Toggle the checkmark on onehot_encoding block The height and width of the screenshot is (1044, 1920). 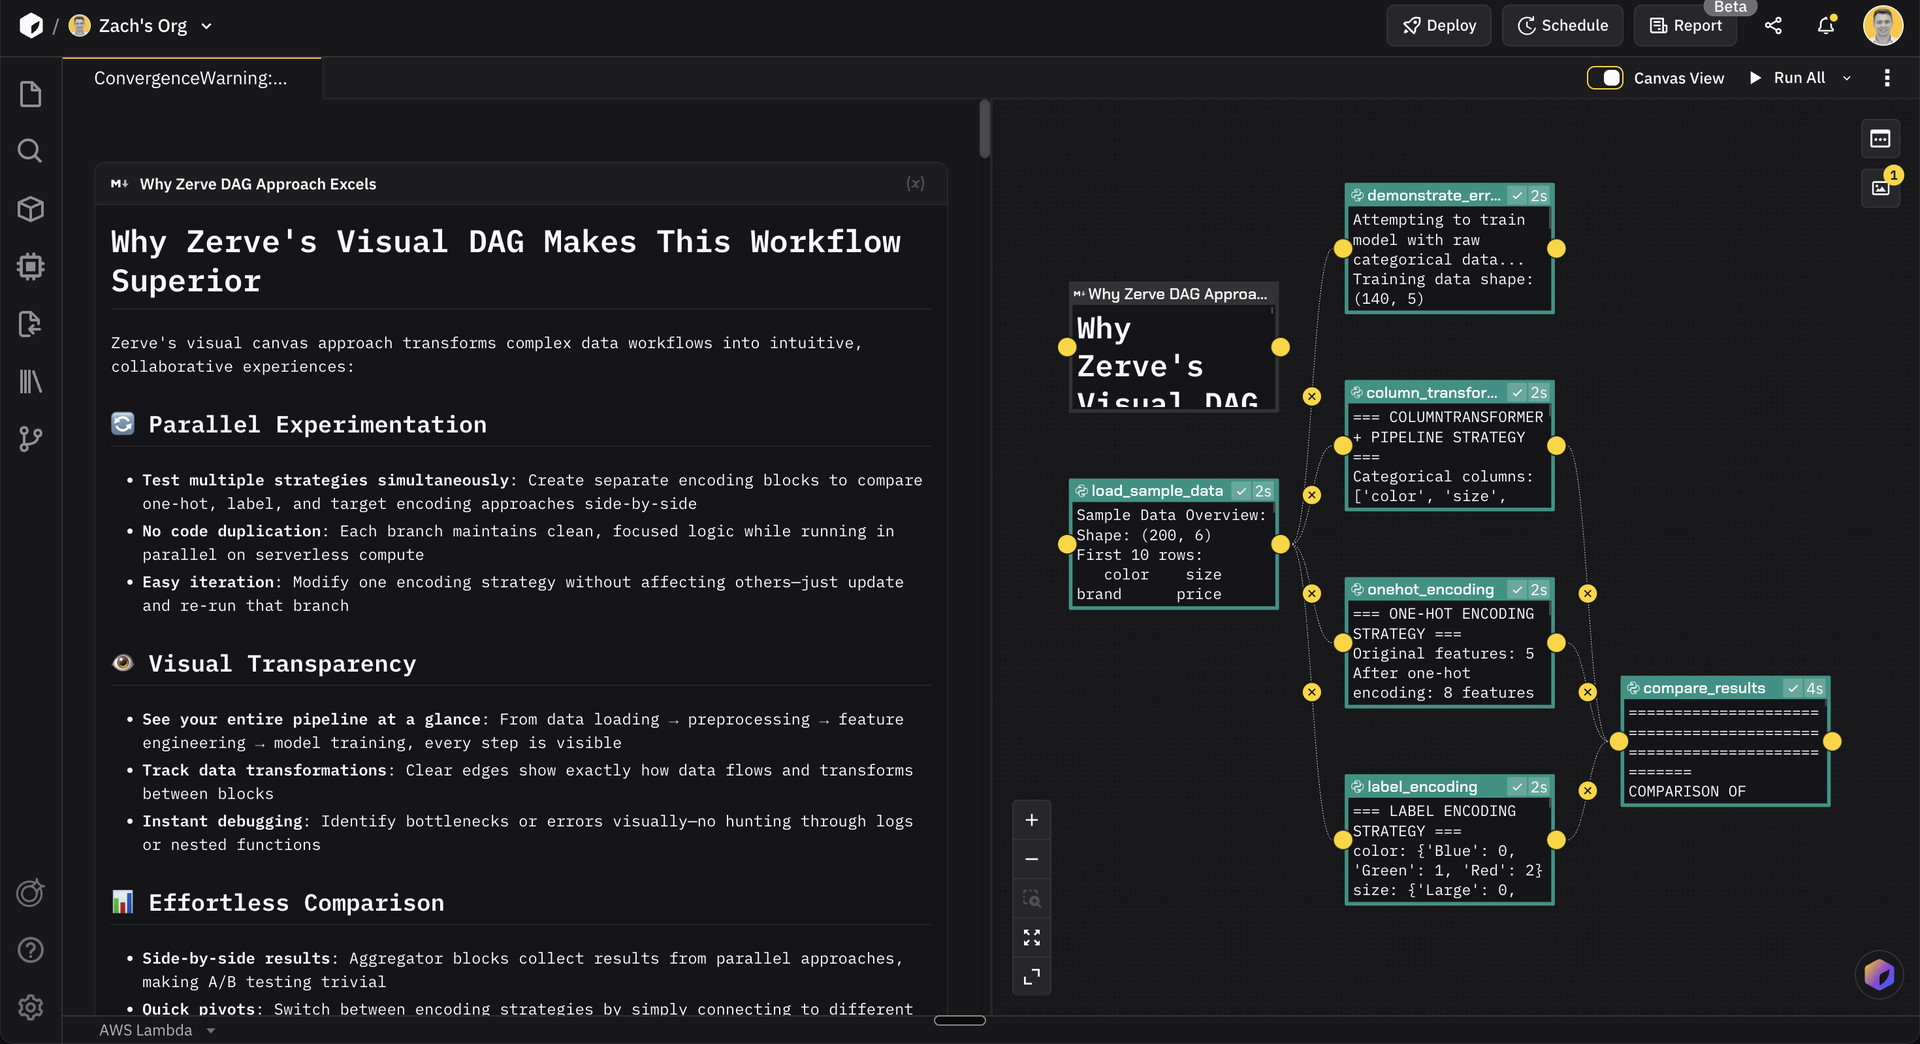tap(1517, 589)
